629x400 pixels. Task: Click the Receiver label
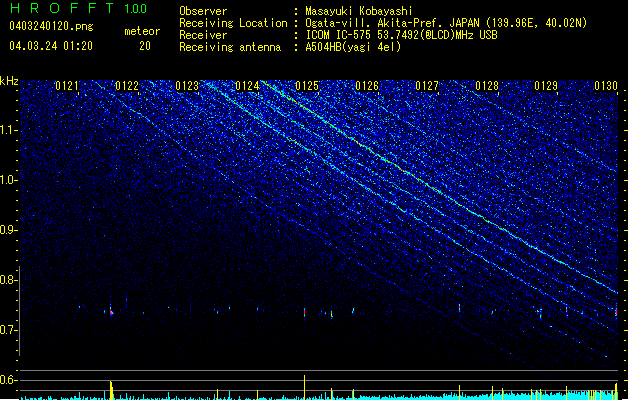click(x=203, y=35)
